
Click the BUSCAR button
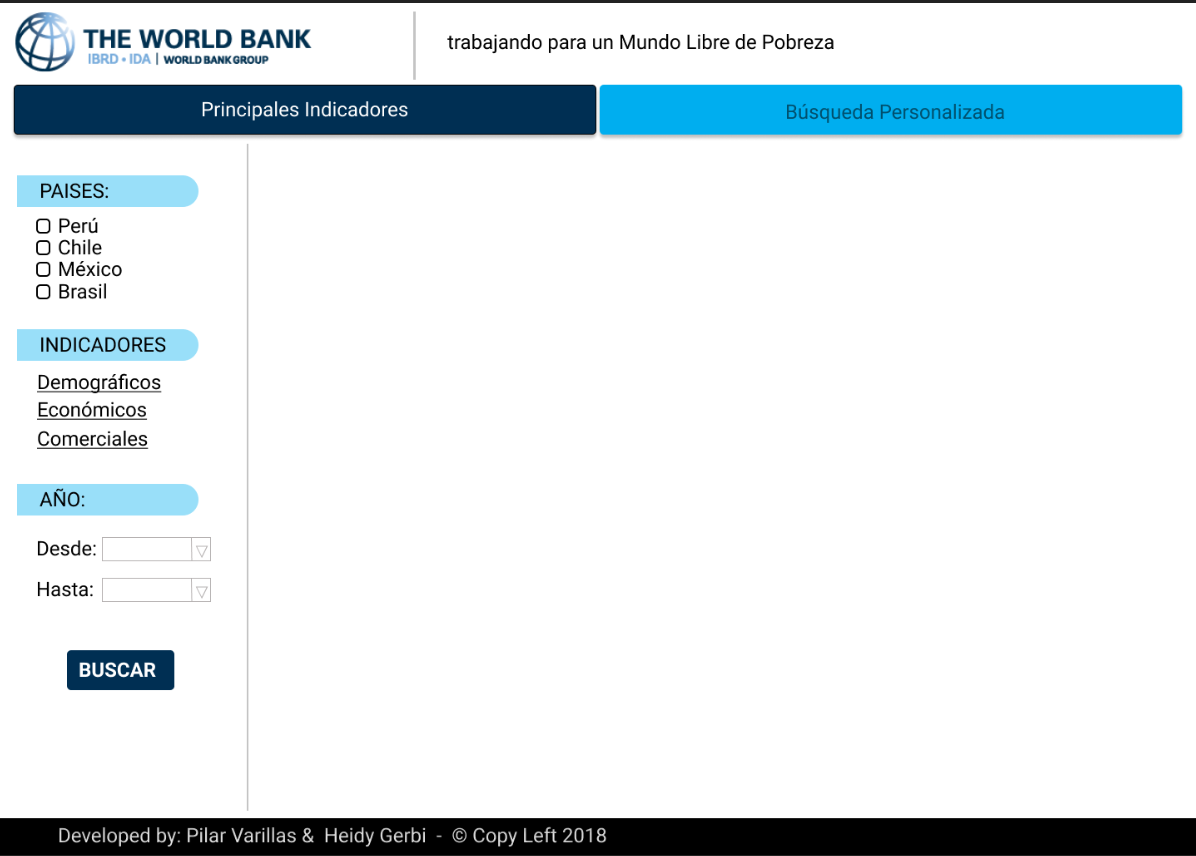coord(121,670)
